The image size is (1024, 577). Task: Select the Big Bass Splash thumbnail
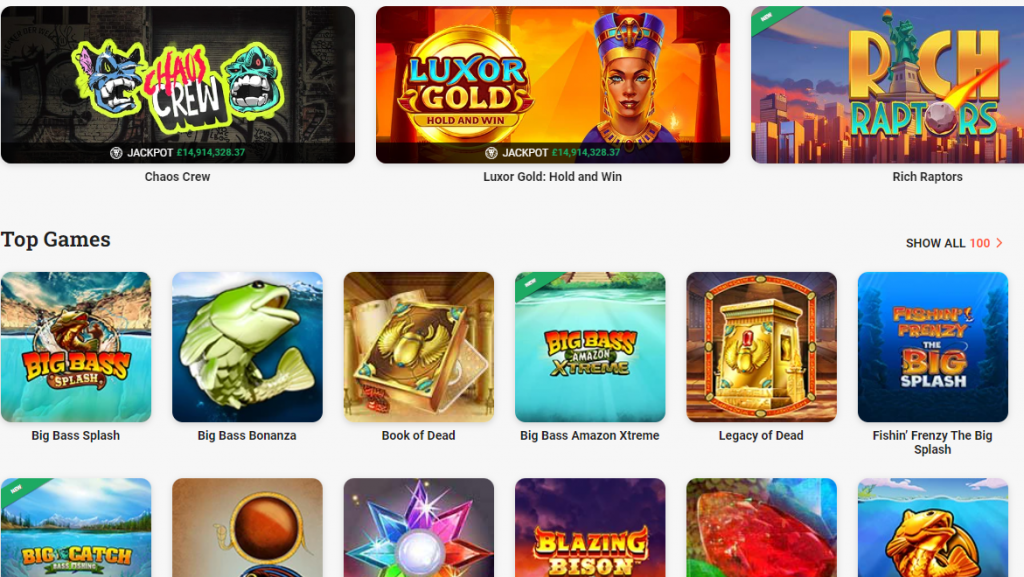(76, 347)
